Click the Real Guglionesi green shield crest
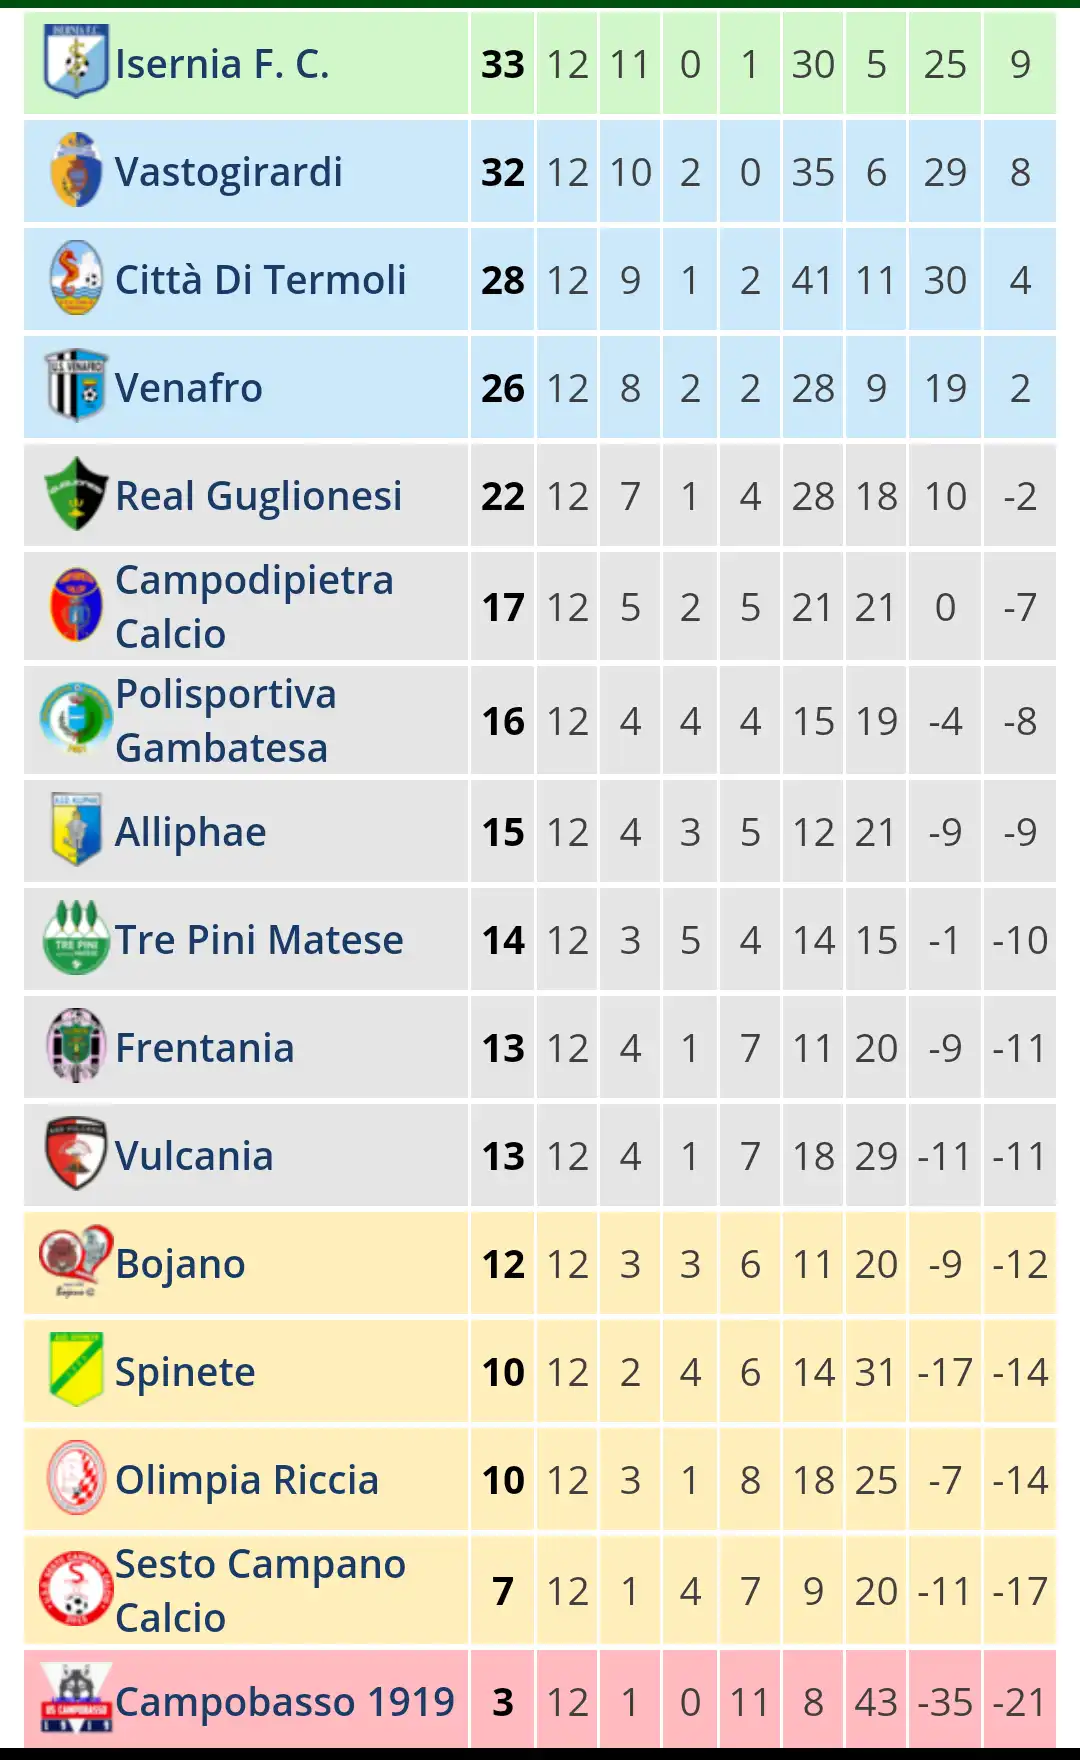The image size is (1080, 1760). pyautogui.click(x=76, y=494)
